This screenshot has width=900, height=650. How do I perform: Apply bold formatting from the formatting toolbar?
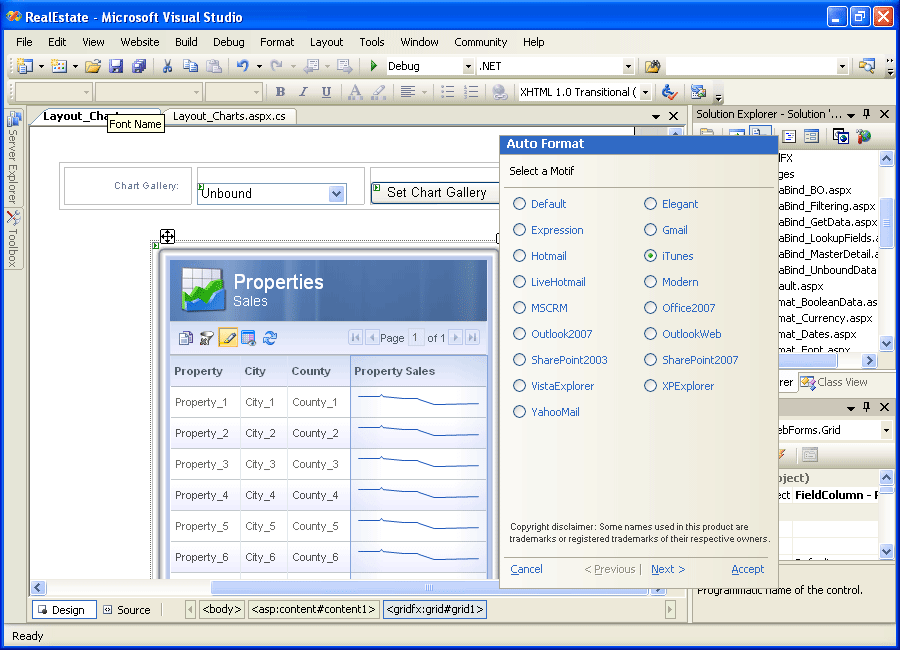click(281, 90)
